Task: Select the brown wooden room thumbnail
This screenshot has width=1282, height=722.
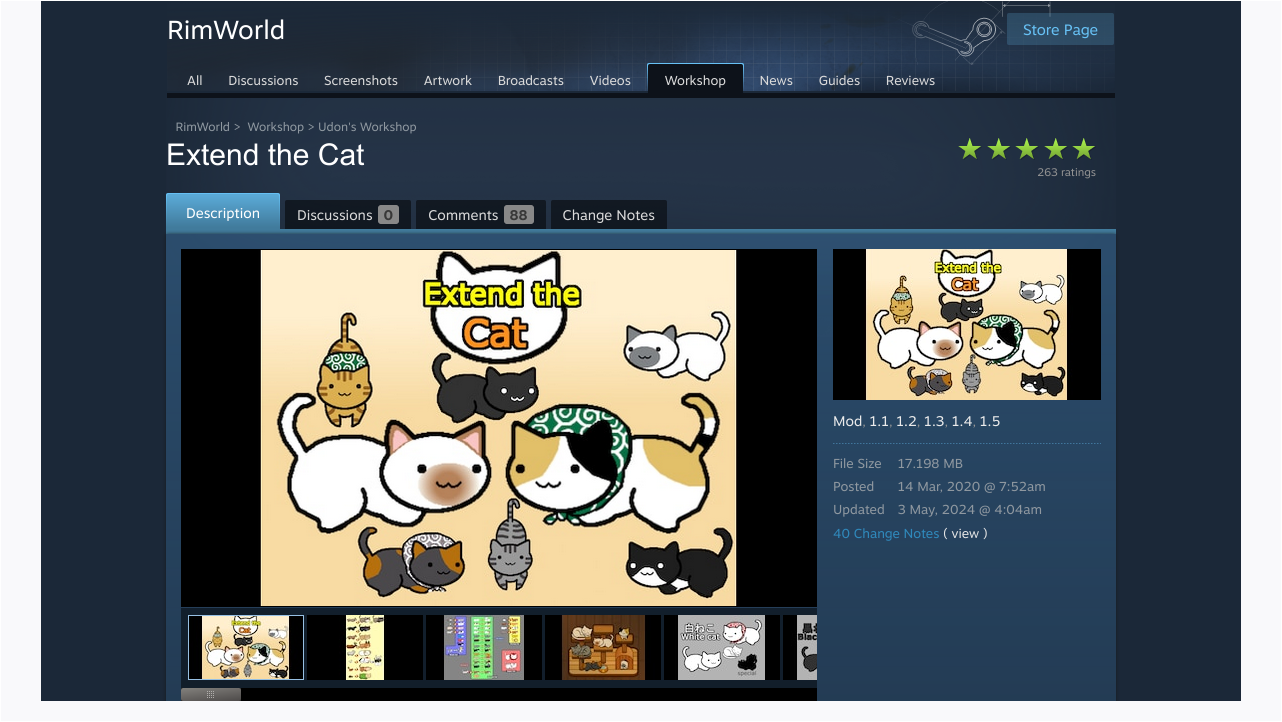Action: pyautogui.click(x=603, y=648)
